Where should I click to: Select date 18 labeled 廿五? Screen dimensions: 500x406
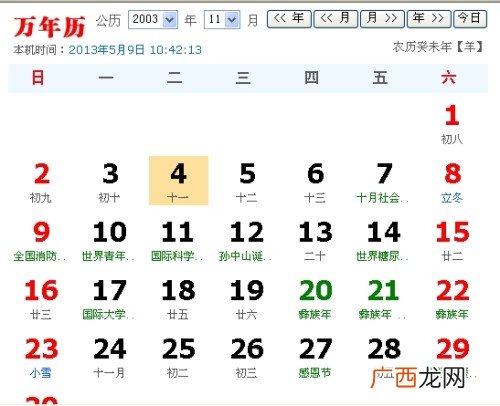coord(179,299)
